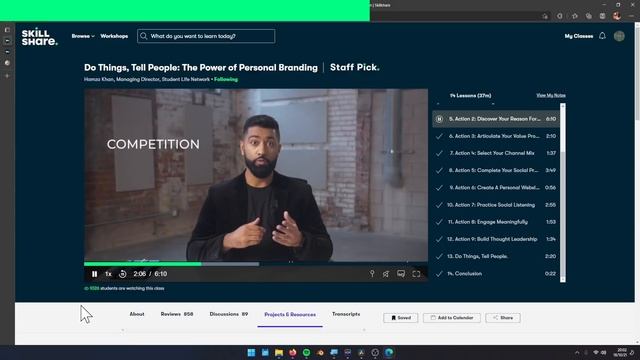Switch to the Discussions tab

point(229,314)
